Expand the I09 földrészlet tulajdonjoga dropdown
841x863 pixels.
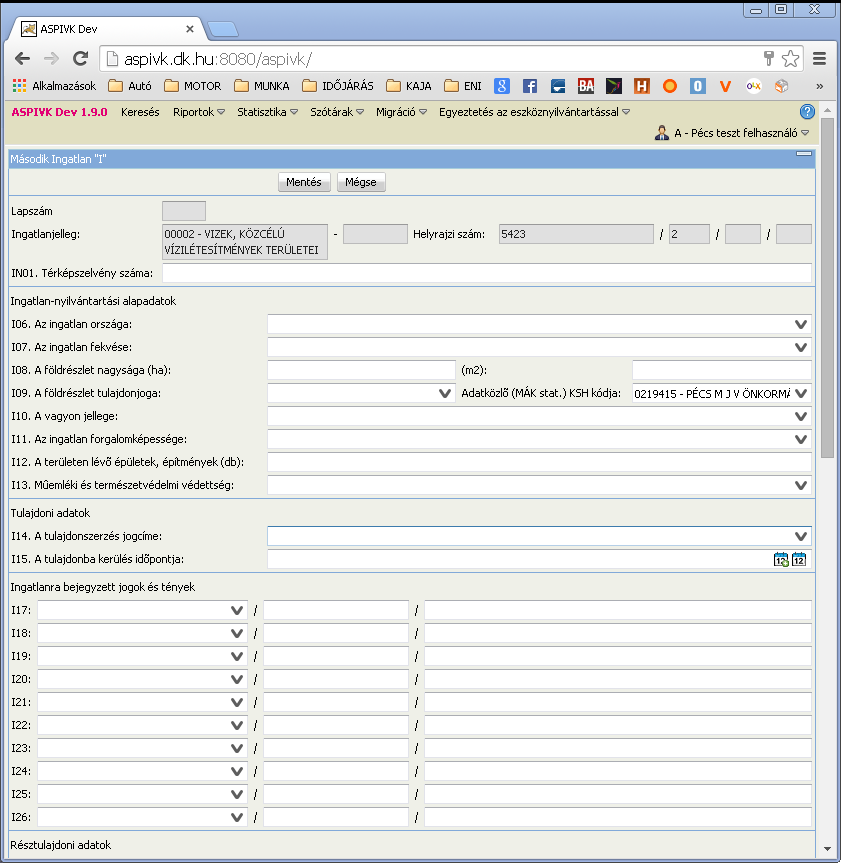[x=445, y=394]
